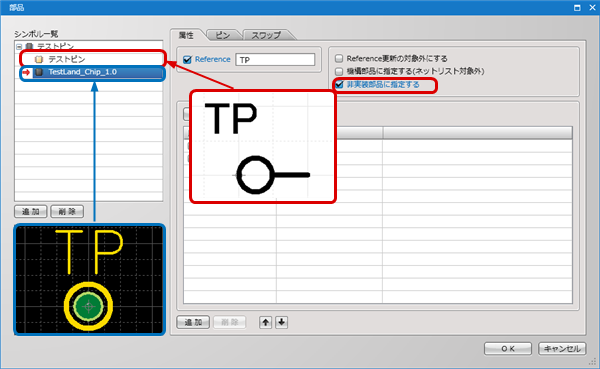This screenshot has width=600, height=369.
Task: Click the disabled 削除 button below attribute table
Action: pyautogui.click(x=230, y=322)
